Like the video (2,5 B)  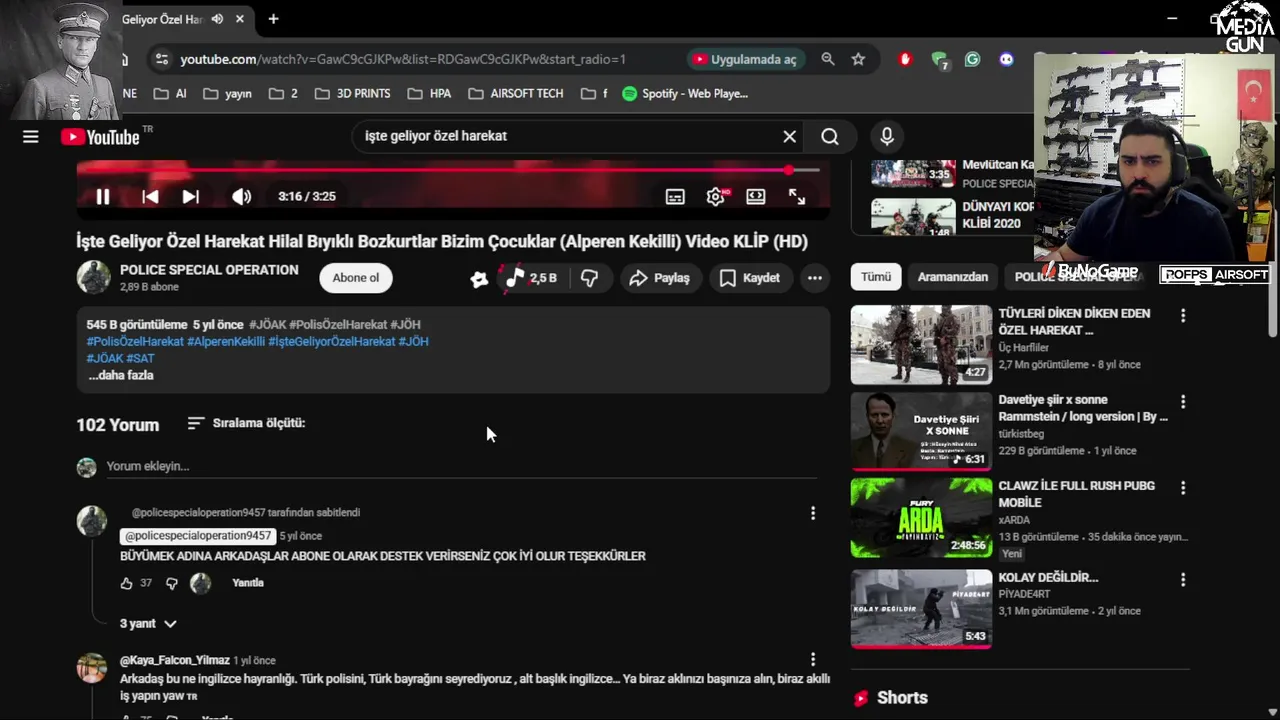pyautogui.click(x=531, y=278)
